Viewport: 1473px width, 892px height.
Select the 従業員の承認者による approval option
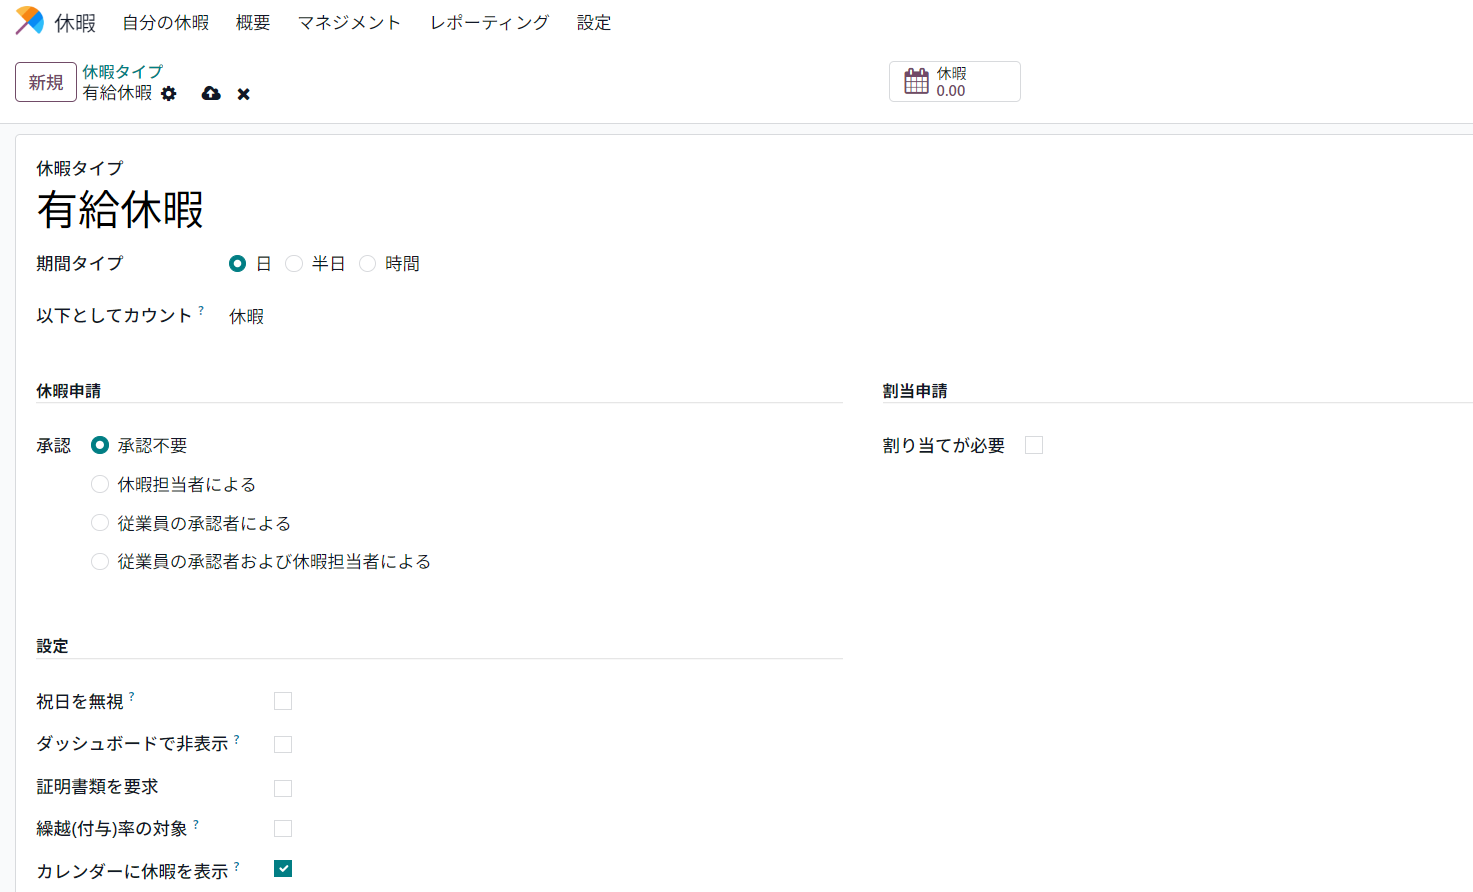[100, 523]
